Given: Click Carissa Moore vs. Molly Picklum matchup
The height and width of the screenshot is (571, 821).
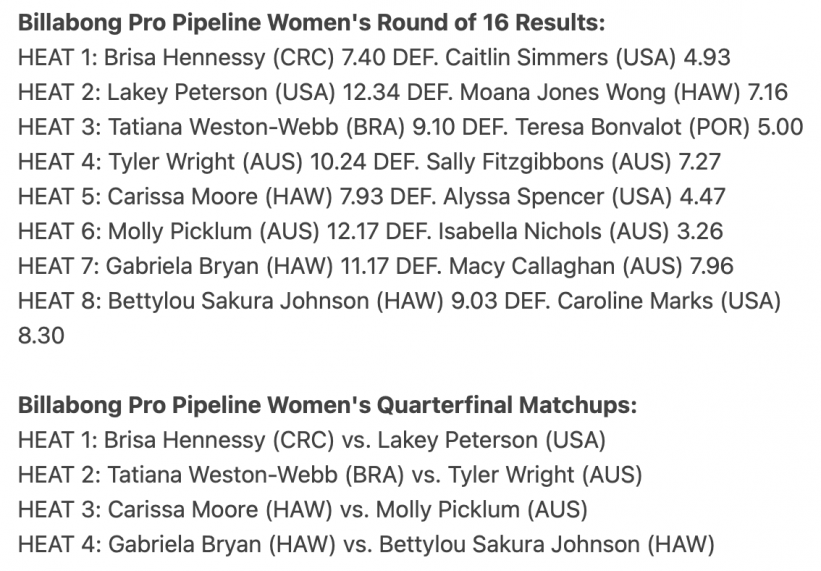Looking at the screenshot, I should [x=303, y=510].
